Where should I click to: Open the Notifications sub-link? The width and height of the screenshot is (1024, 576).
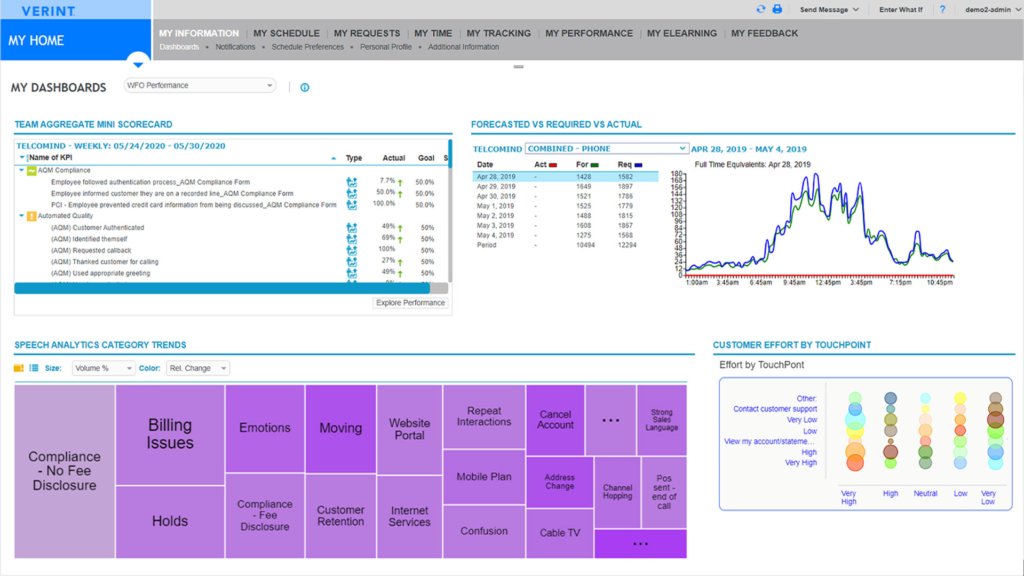tap(235, 47)
